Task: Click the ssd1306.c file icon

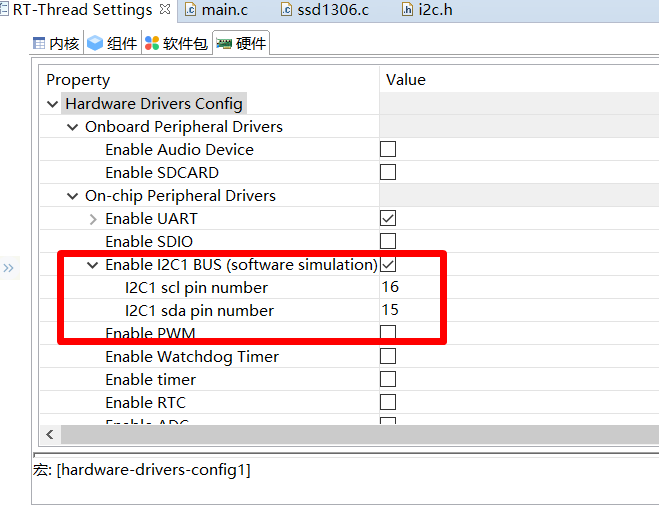Action: coord(286,9)
